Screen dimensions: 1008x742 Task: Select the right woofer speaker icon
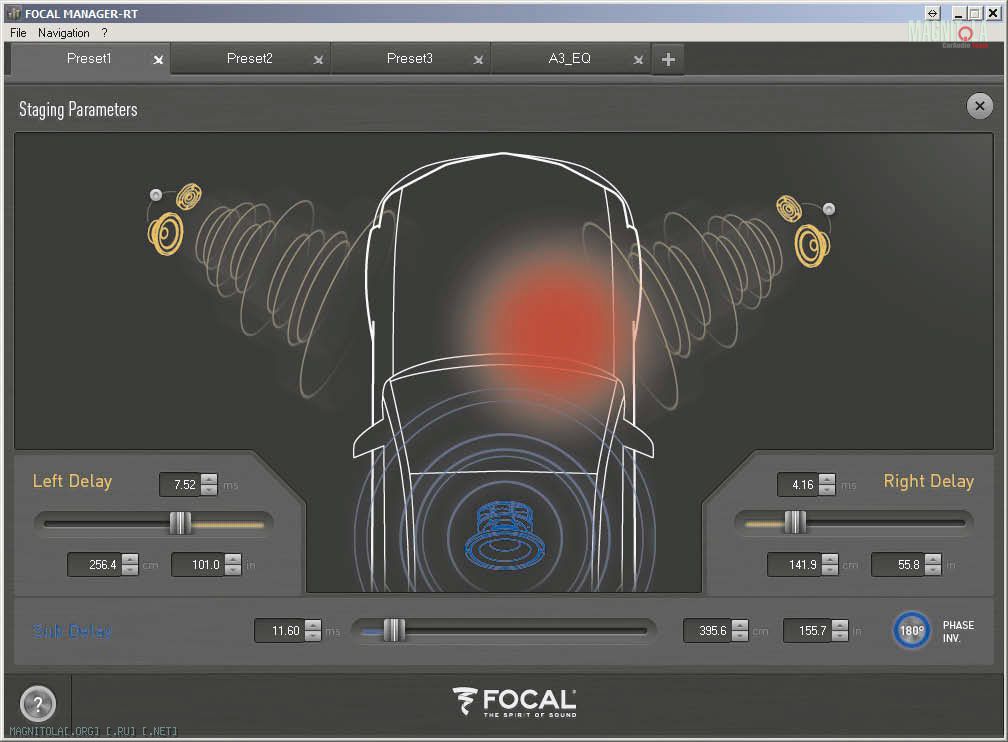click(x=812, y=245)
